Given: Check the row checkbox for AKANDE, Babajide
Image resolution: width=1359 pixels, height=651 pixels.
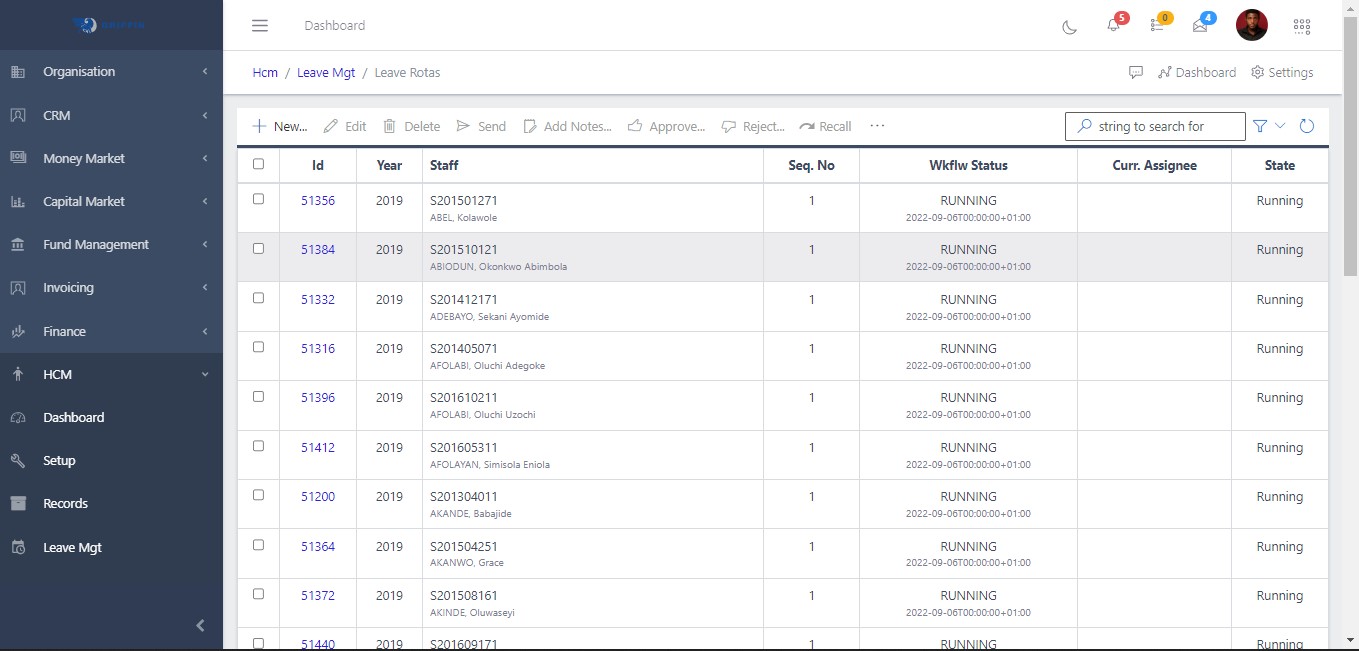Looking at the screenshot, I should (x=257, y=496).
